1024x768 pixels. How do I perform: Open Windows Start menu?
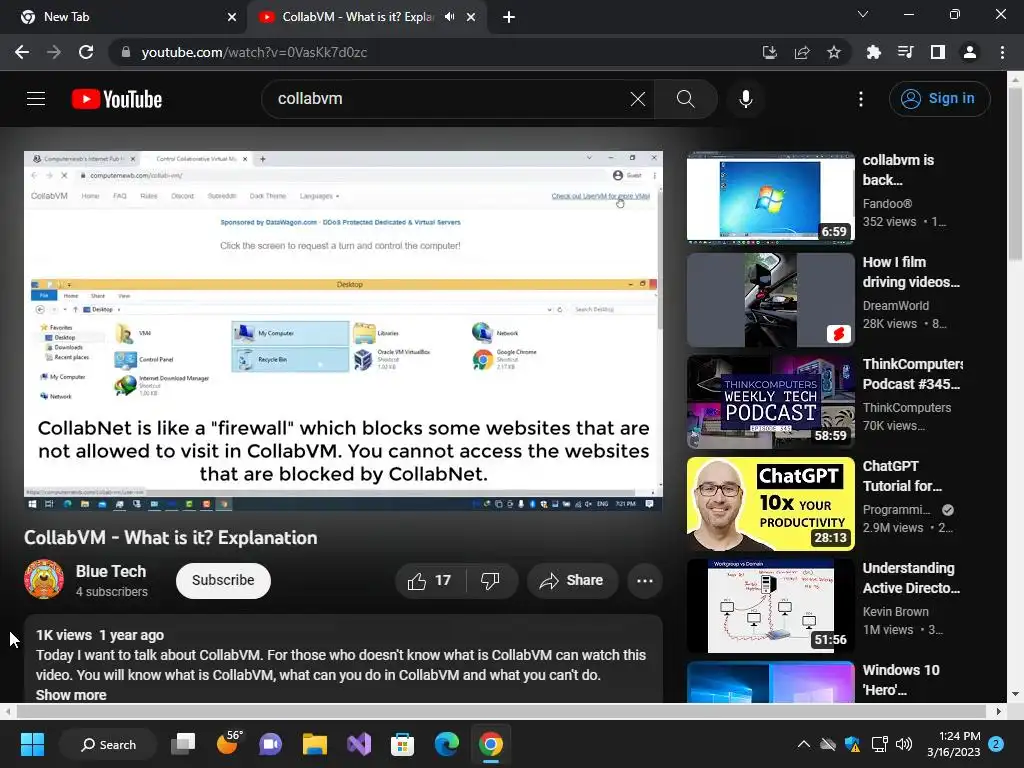(32, 744)
